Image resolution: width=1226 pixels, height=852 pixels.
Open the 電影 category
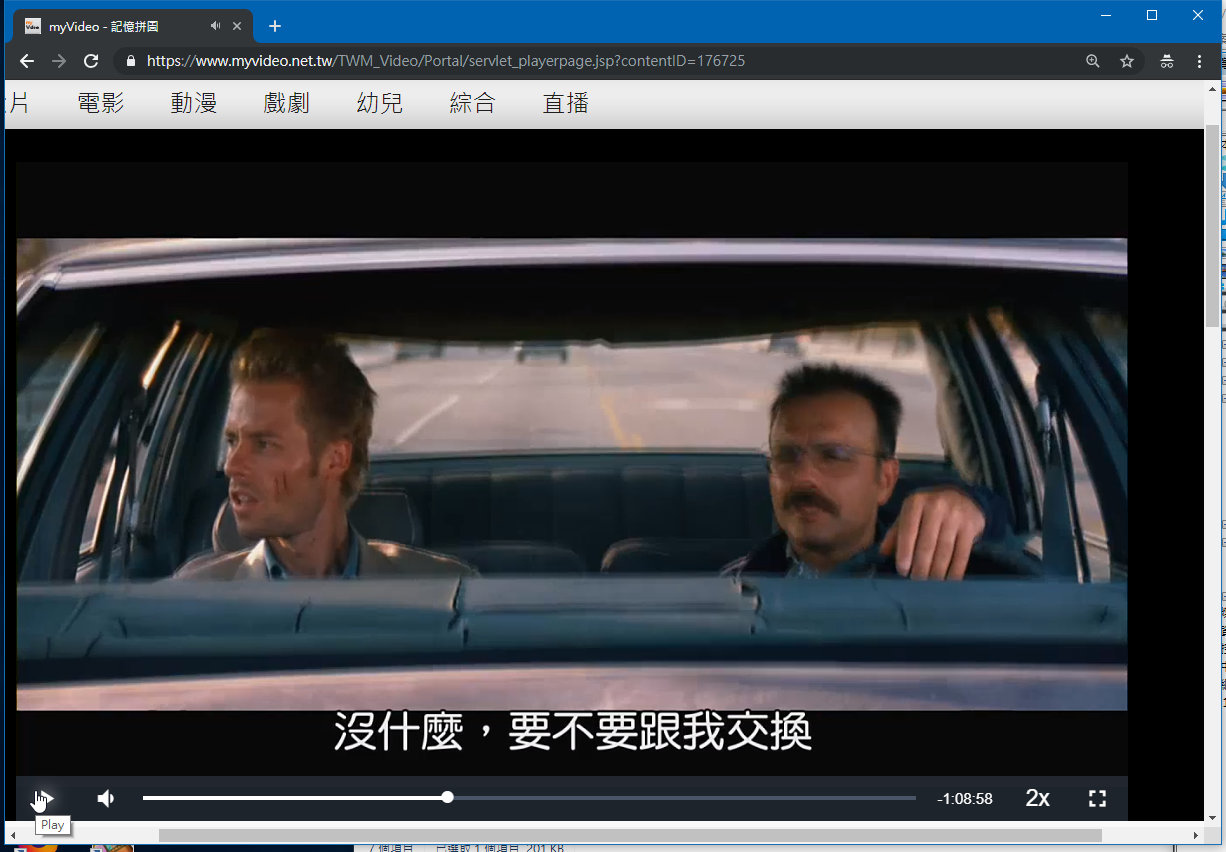(x=101, y=103)
